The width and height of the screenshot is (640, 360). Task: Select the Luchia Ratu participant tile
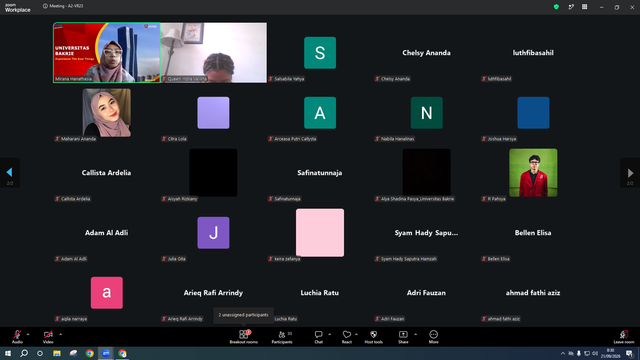(x=320, y=293)
